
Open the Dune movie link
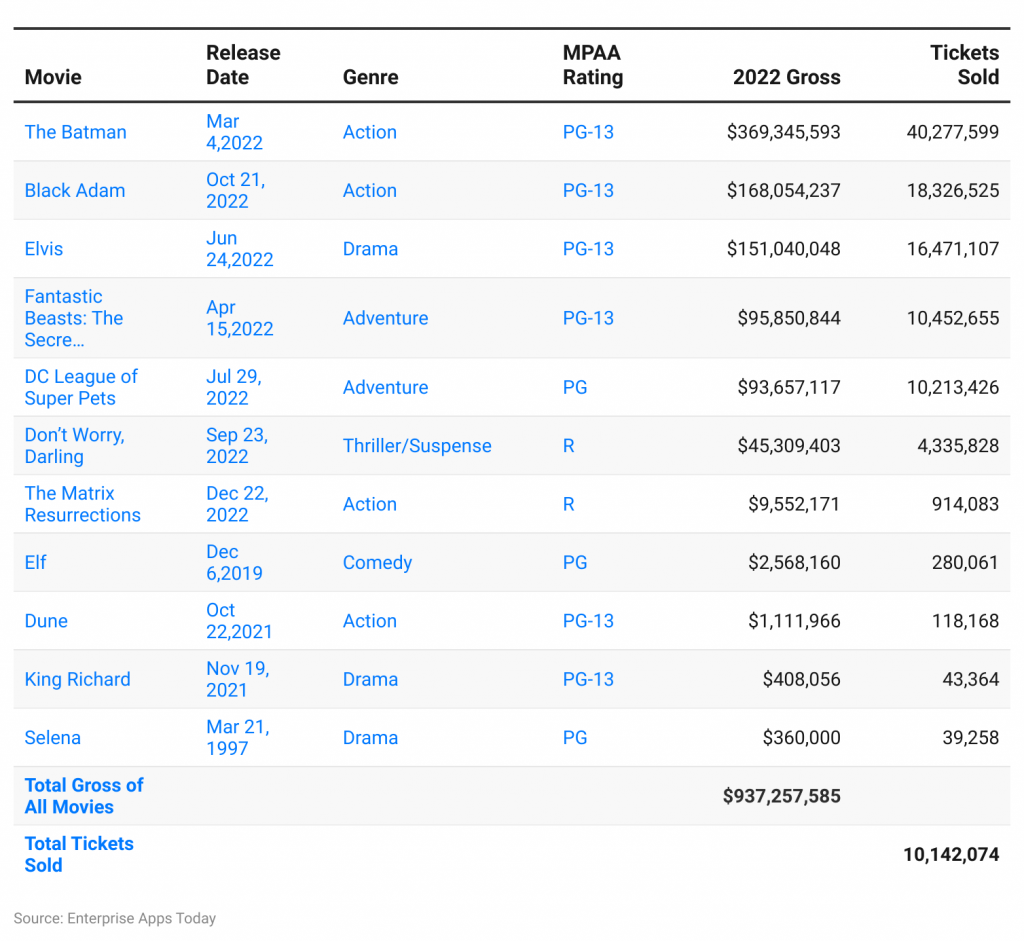pos(45,621)
